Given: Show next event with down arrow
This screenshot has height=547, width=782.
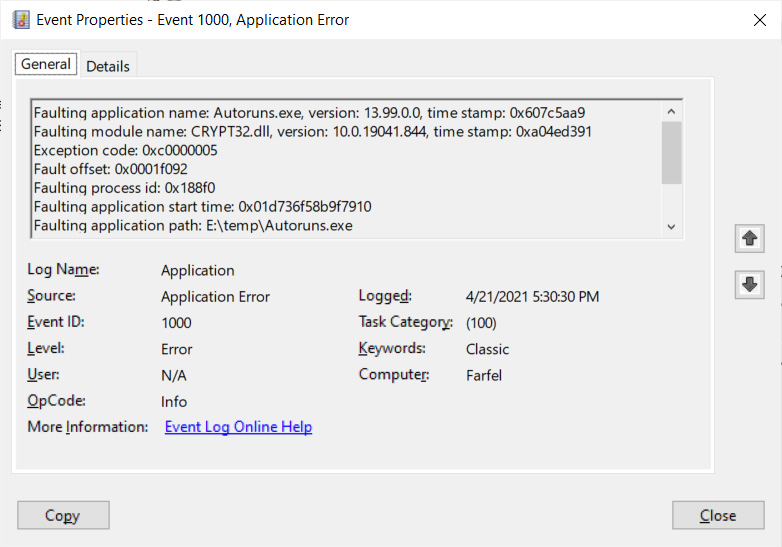Looking at the screenshot, I should pos(749,285).
